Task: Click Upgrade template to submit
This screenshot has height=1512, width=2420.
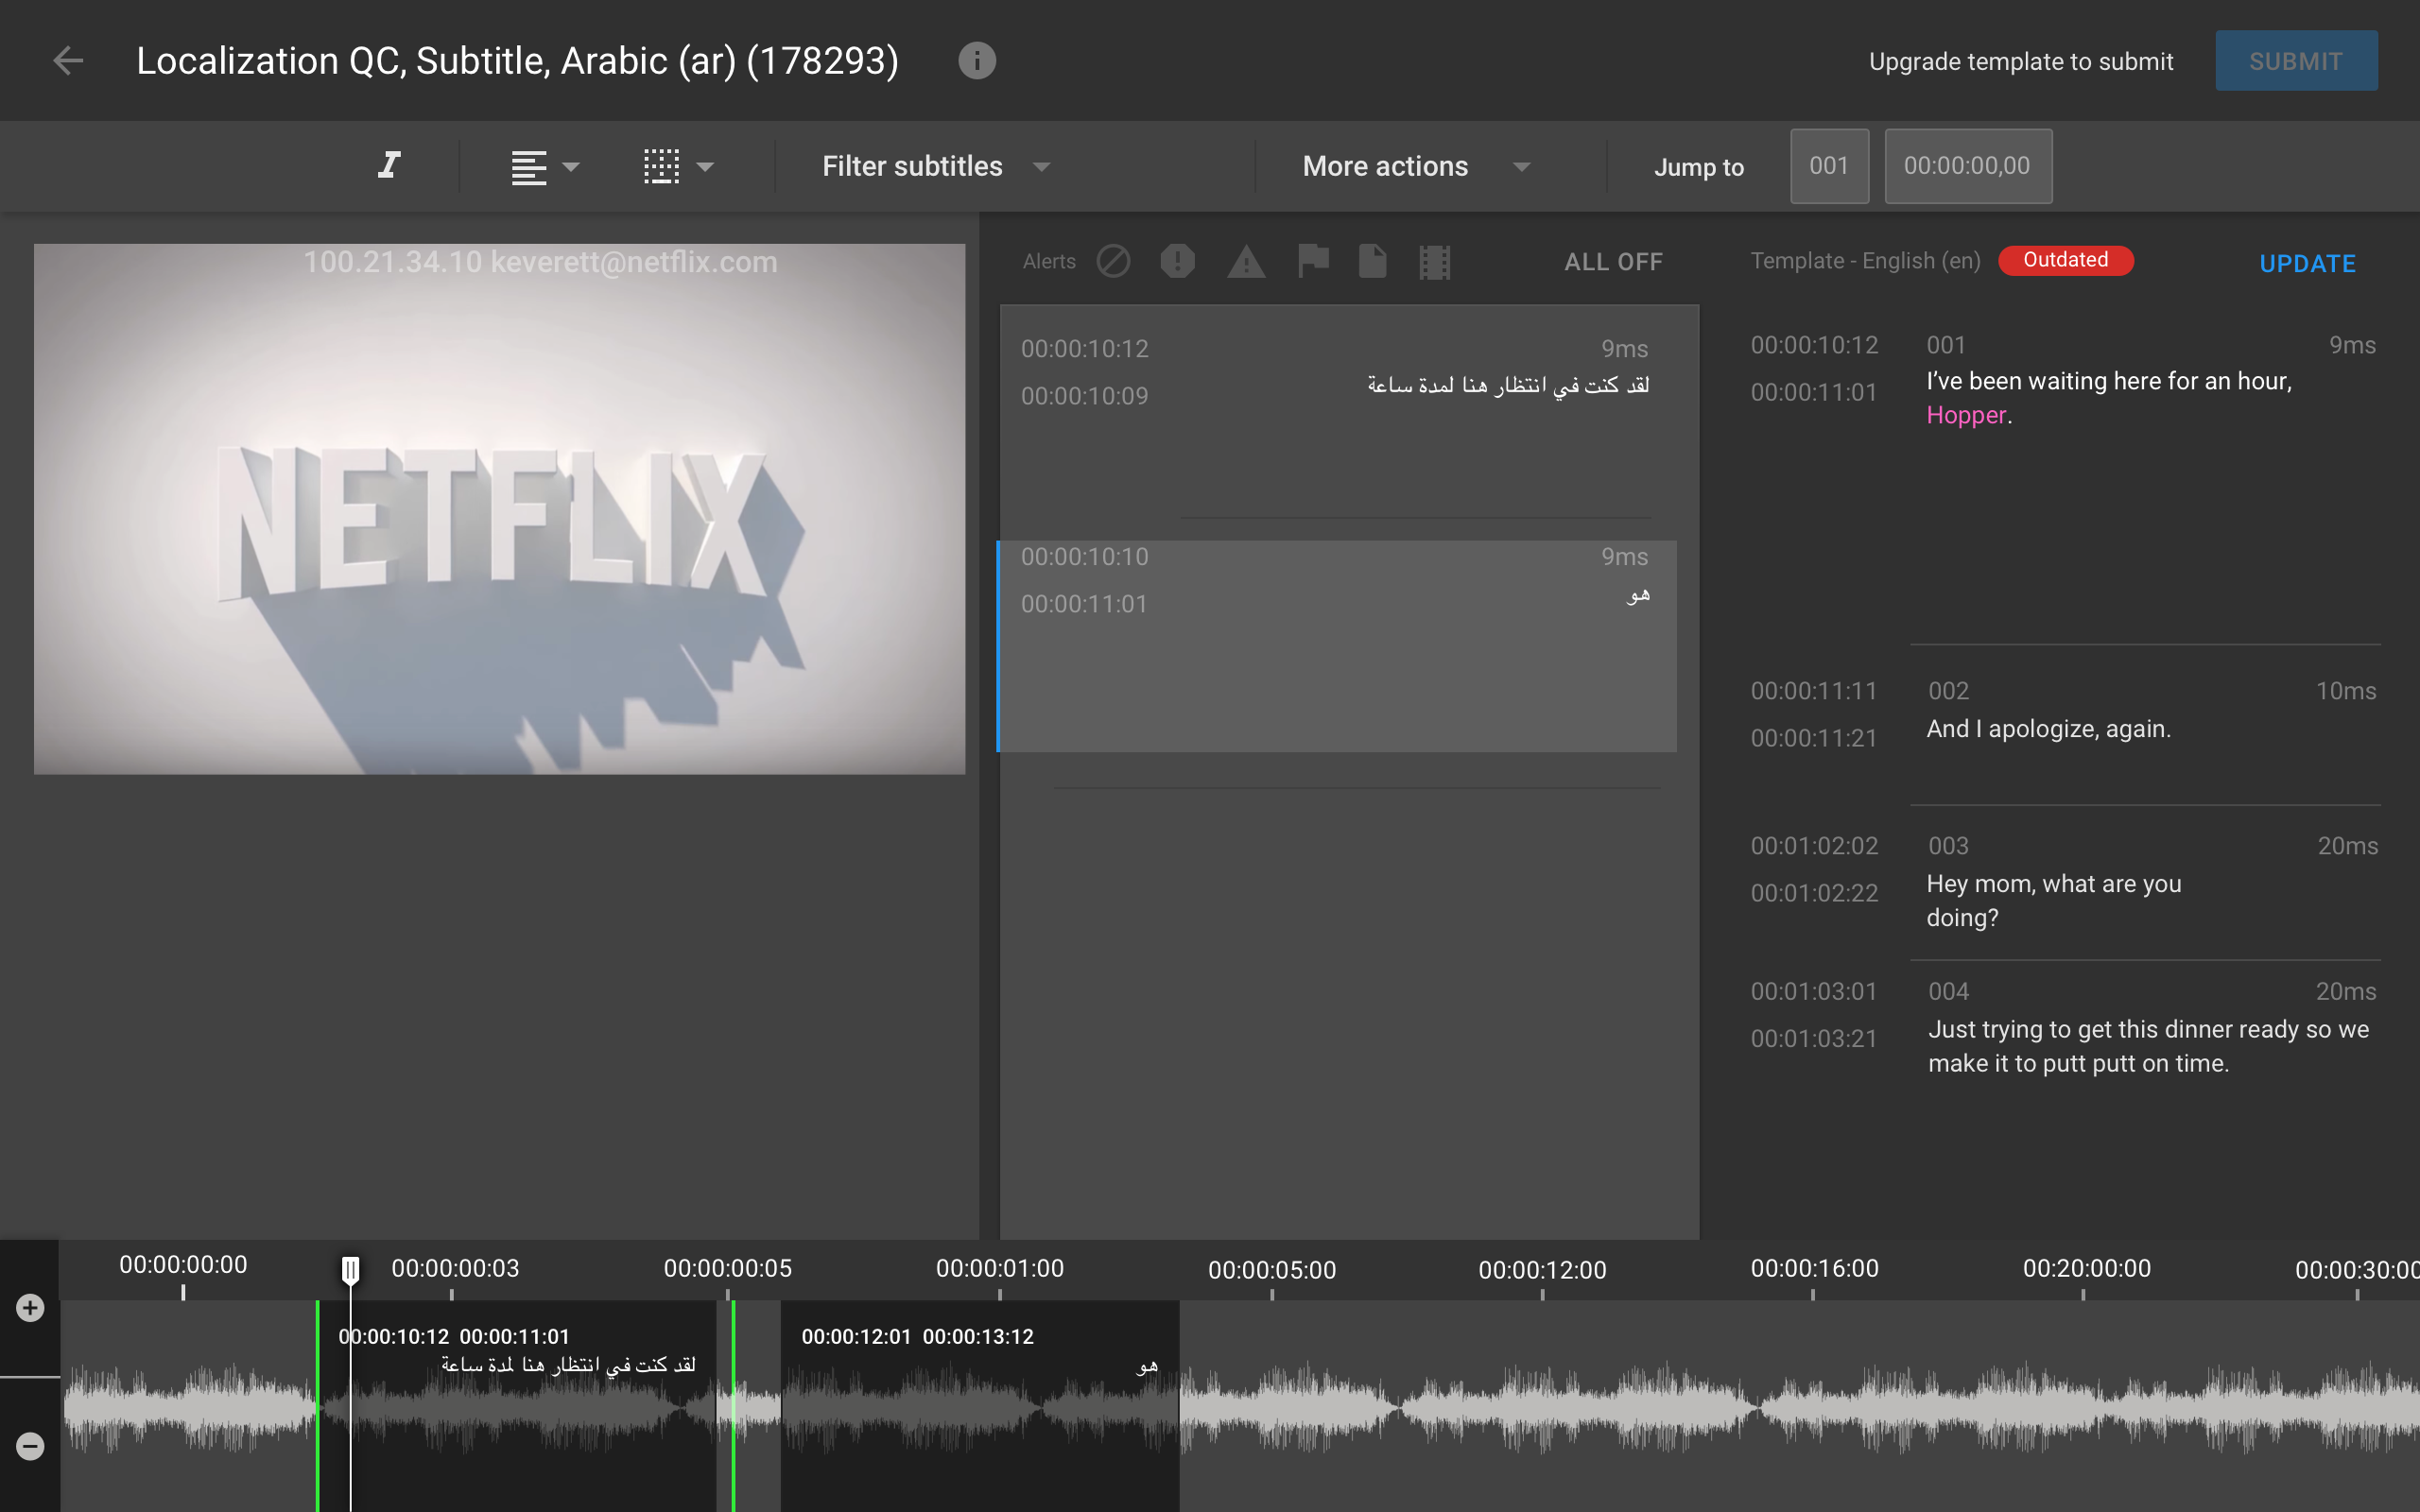Action: tap(2021, 61)
